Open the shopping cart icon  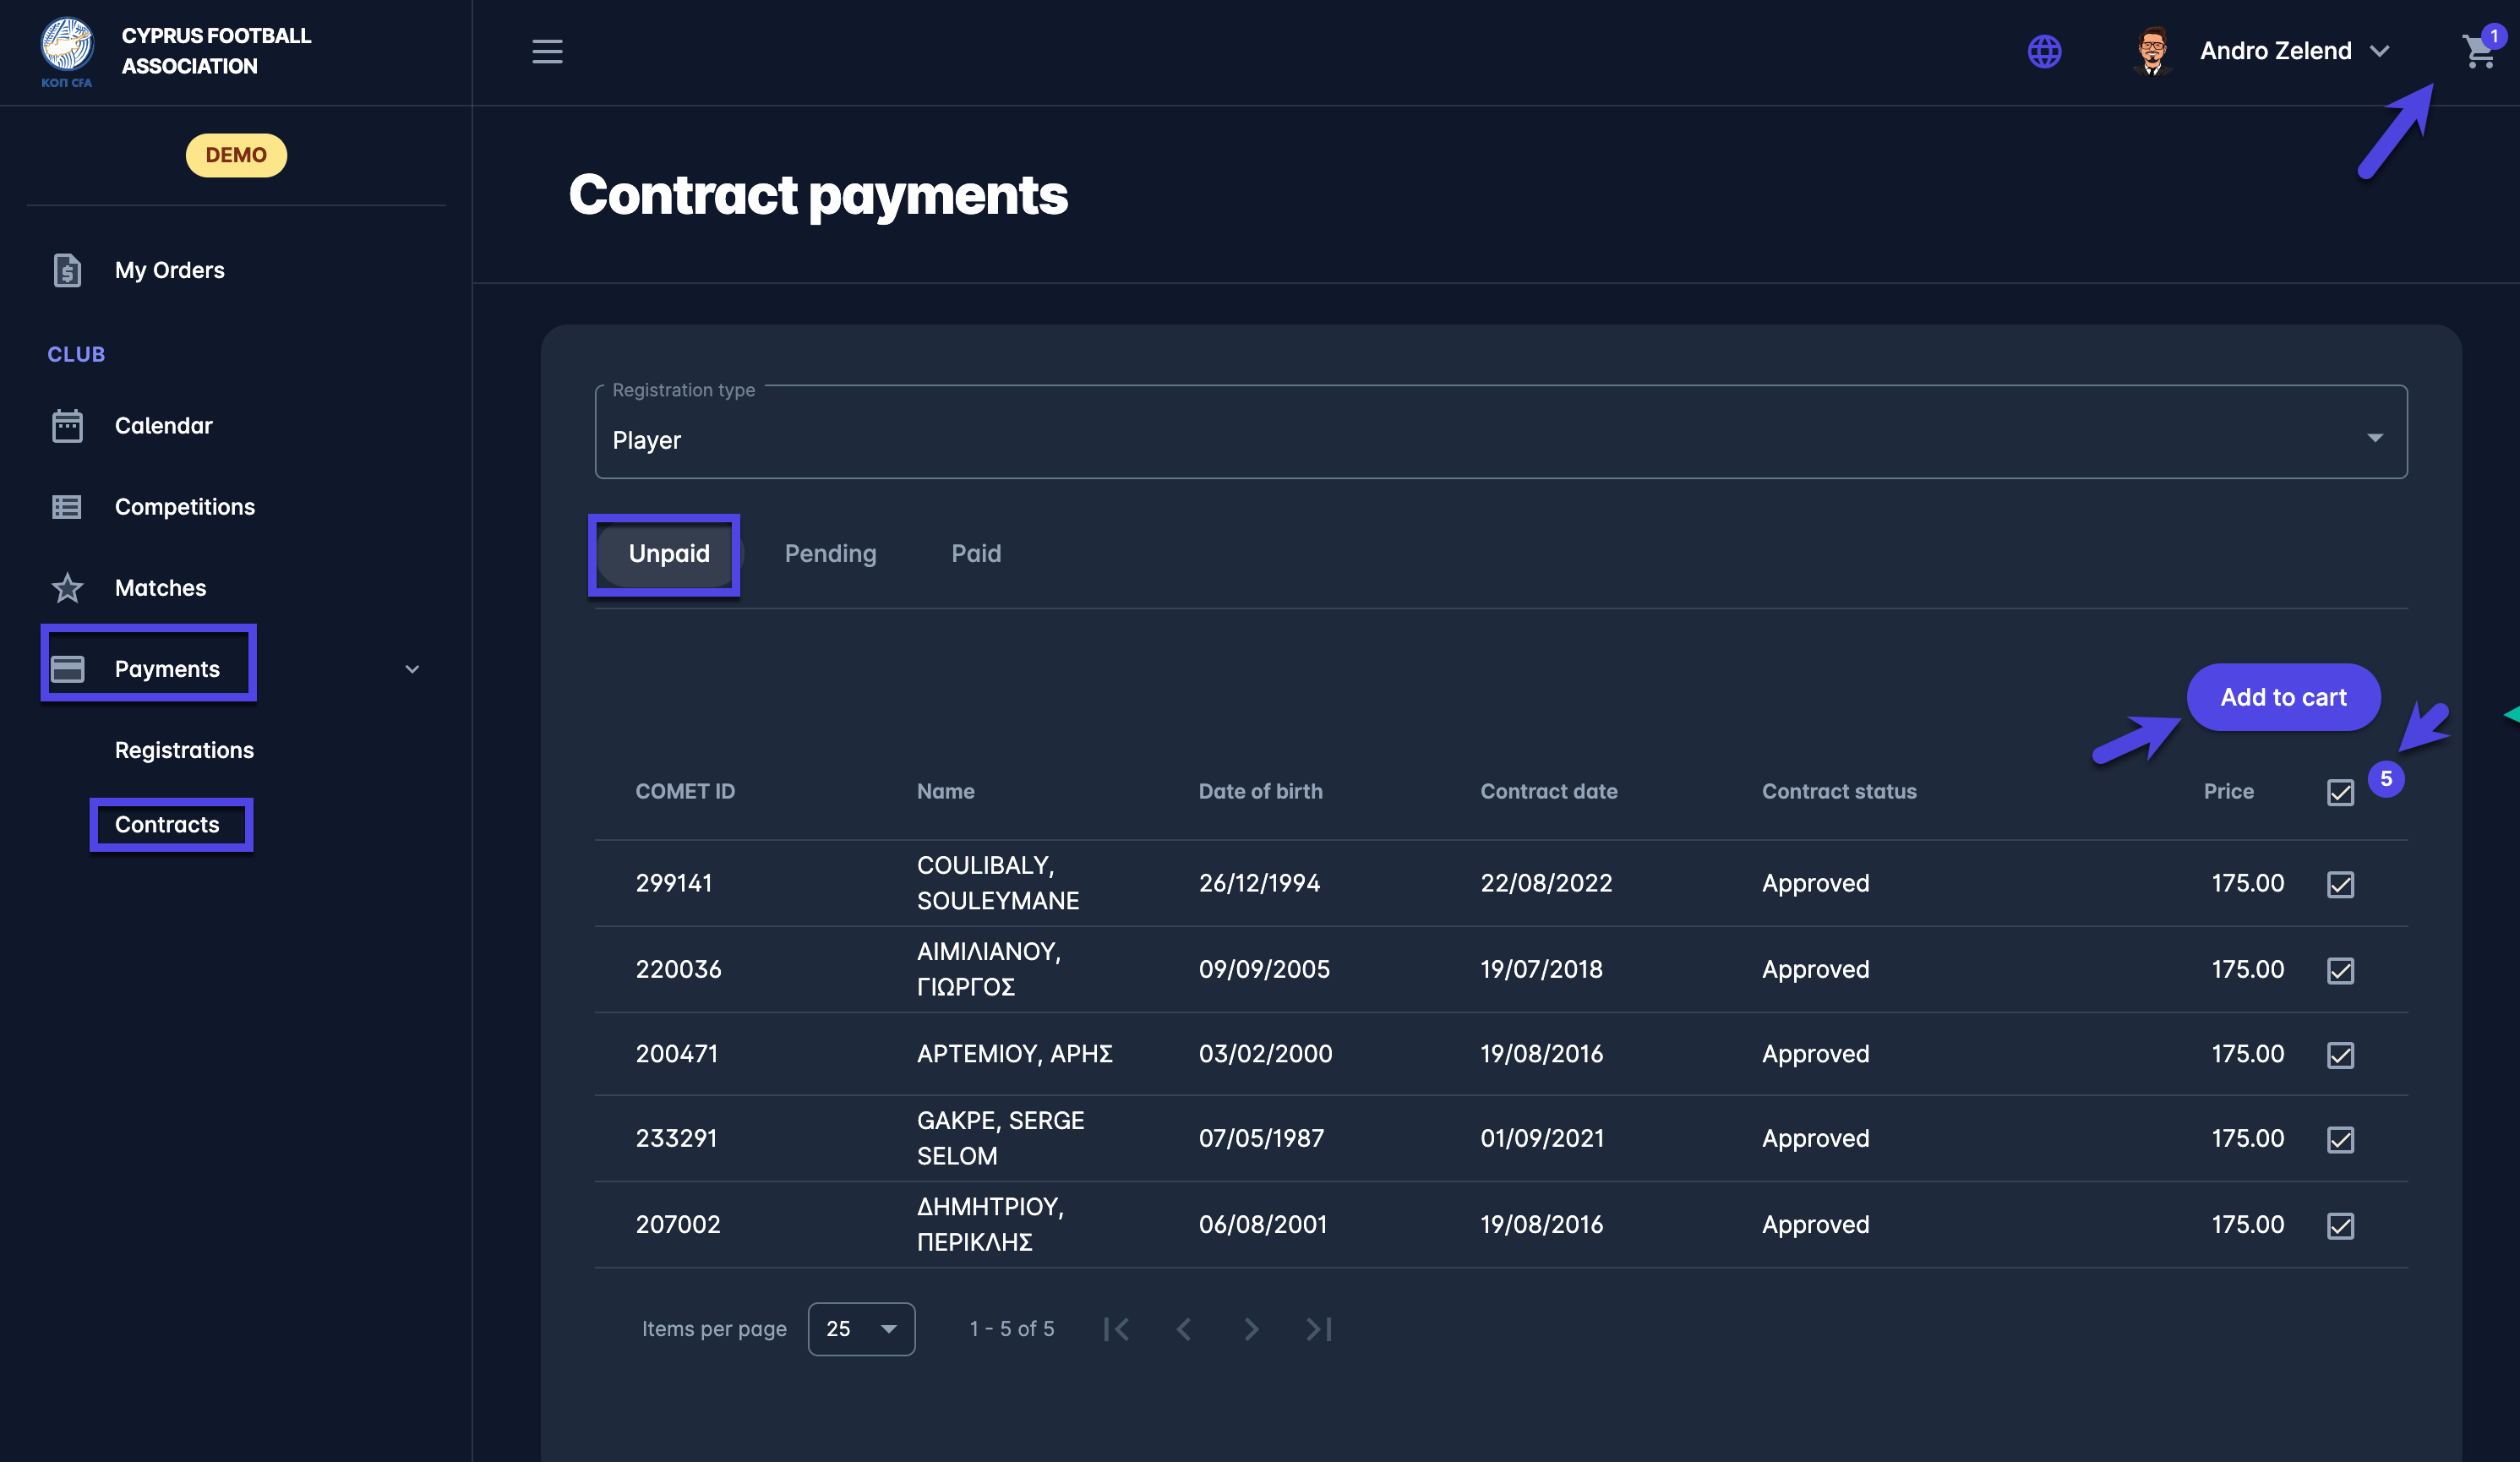click(x=2478, y=52)
